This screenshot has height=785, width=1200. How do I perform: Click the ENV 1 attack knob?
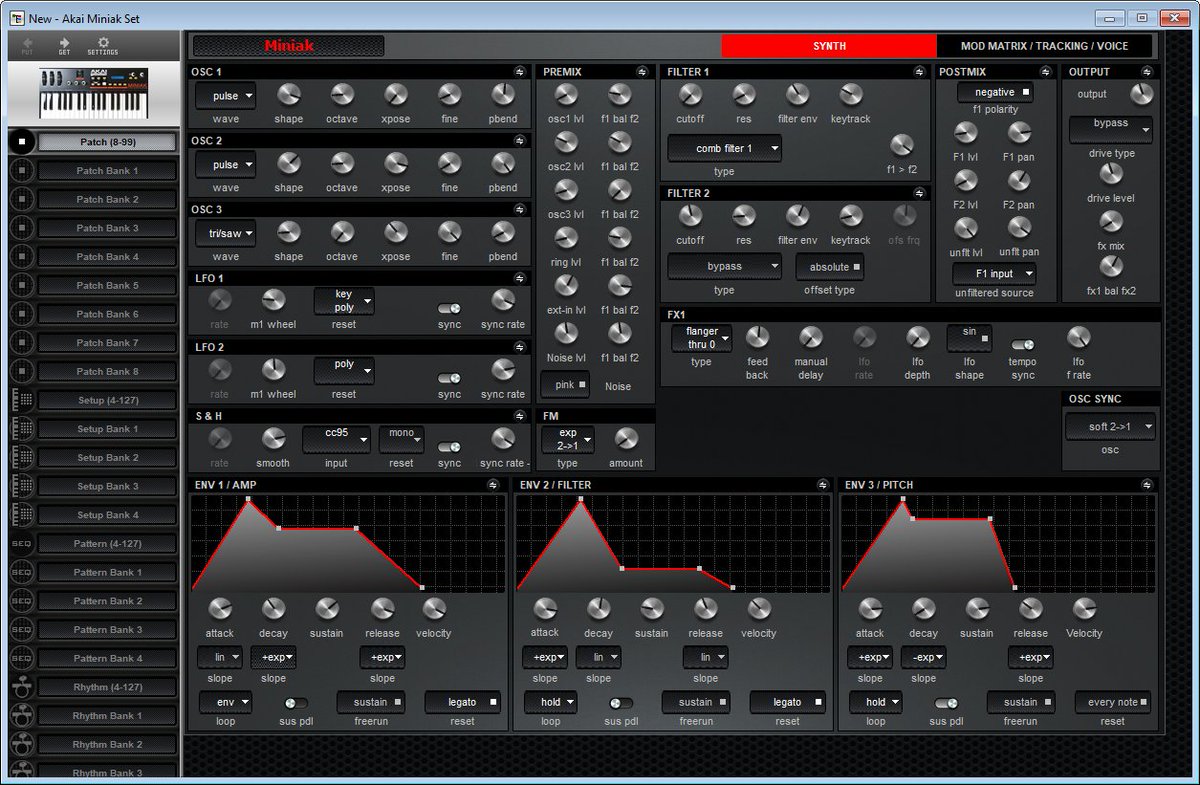(219, 608)
